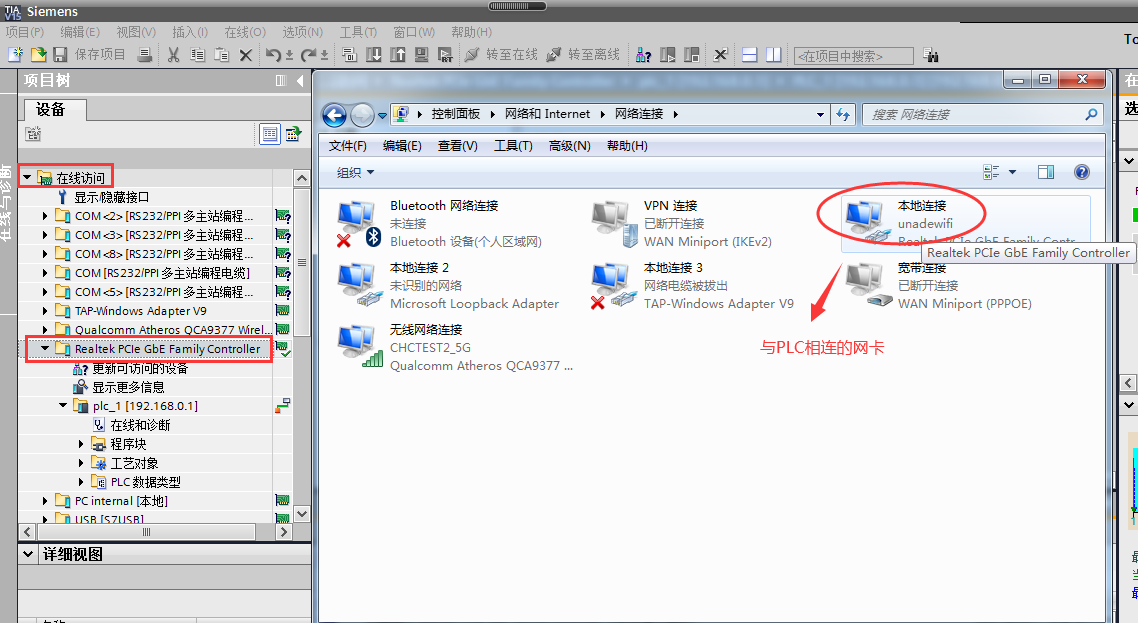Image resolution: width=1138 pixels, height=623 pixels.
Task: Click the compile icon in the toolbar
Action: (349, 54)
